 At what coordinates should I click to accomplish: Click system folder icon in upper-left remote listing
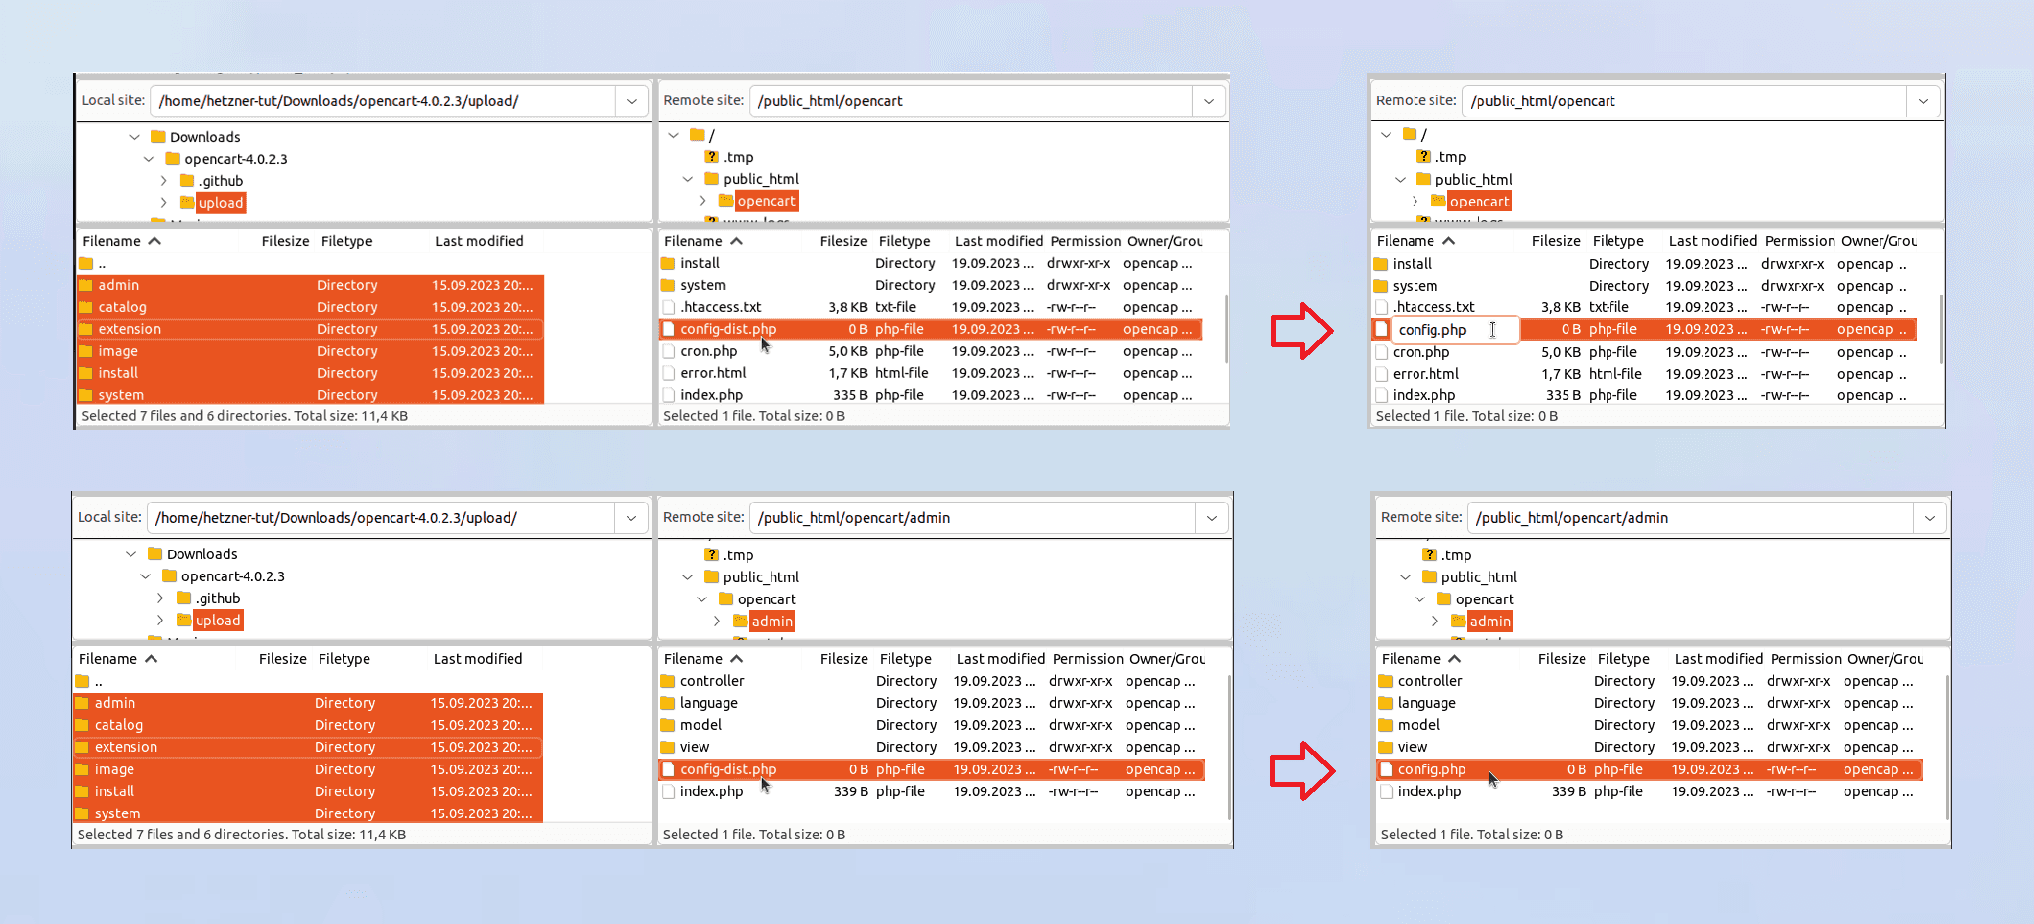pyautogui.click(x=668, y=285)
